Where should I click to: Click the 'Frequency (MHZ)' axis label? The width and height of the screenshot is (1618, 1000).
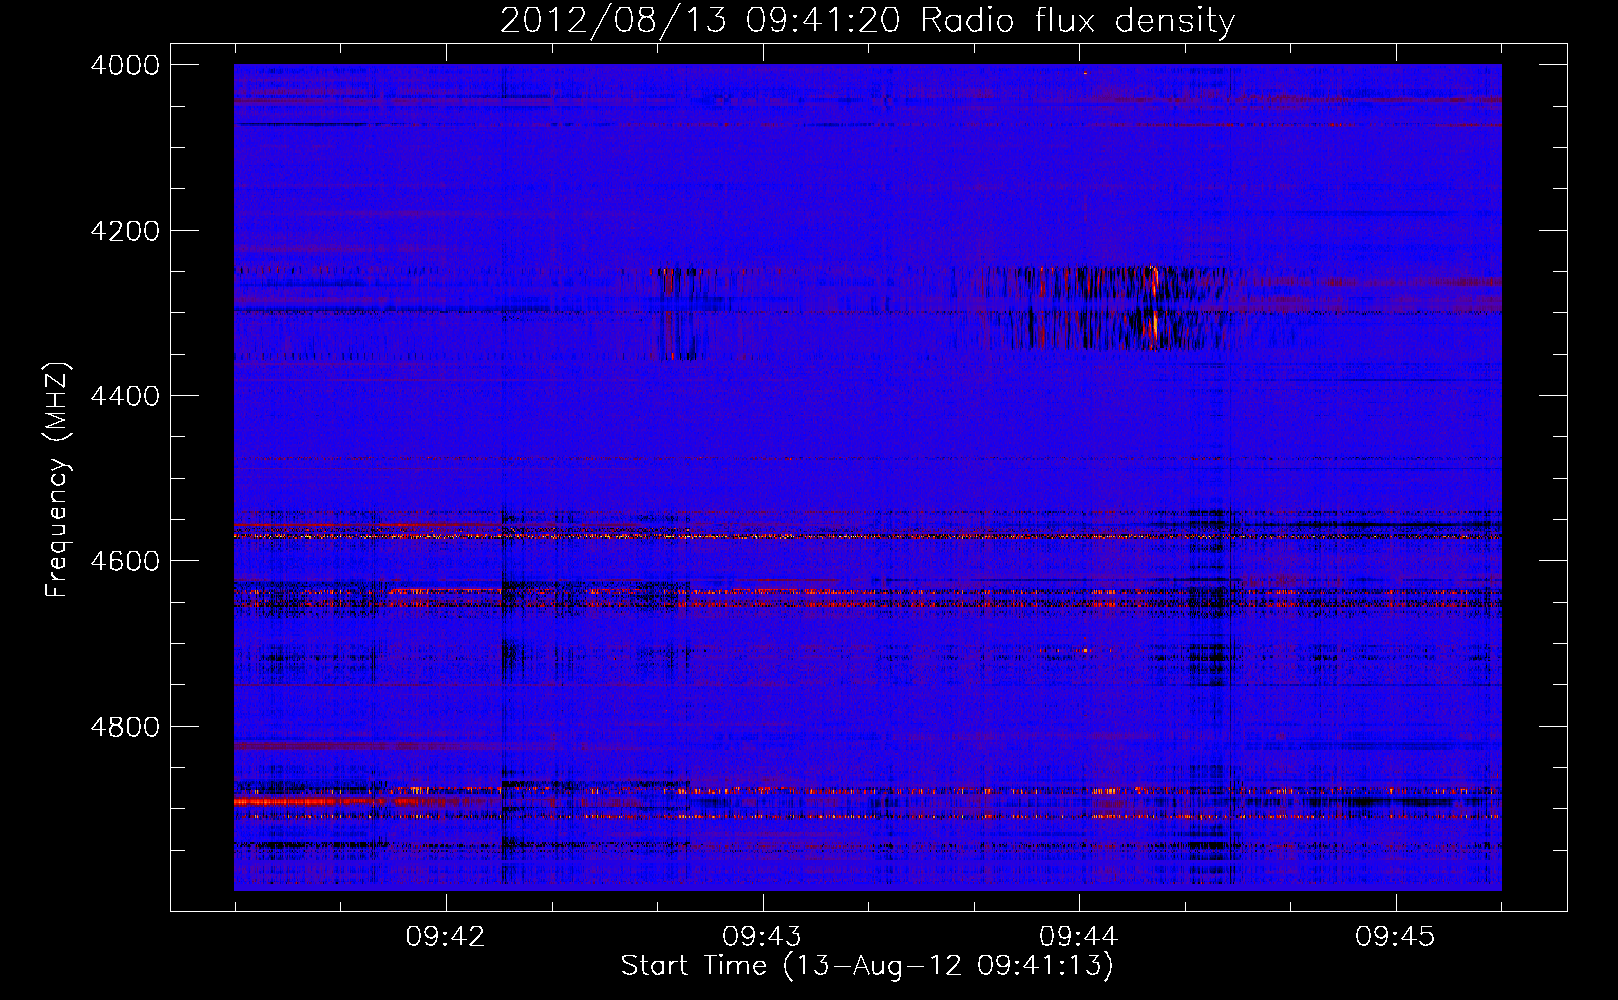click(x=58, y=480)
